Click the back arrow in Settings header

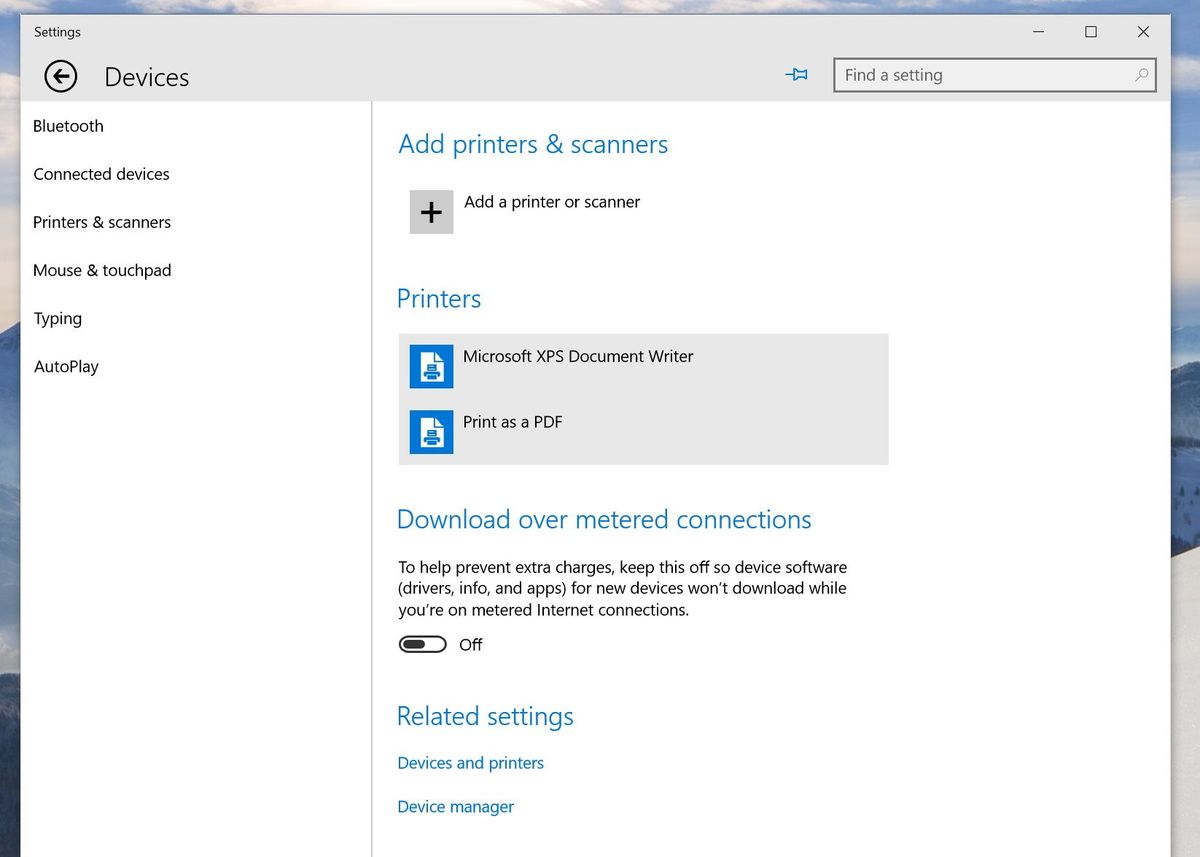click(60, 76)
